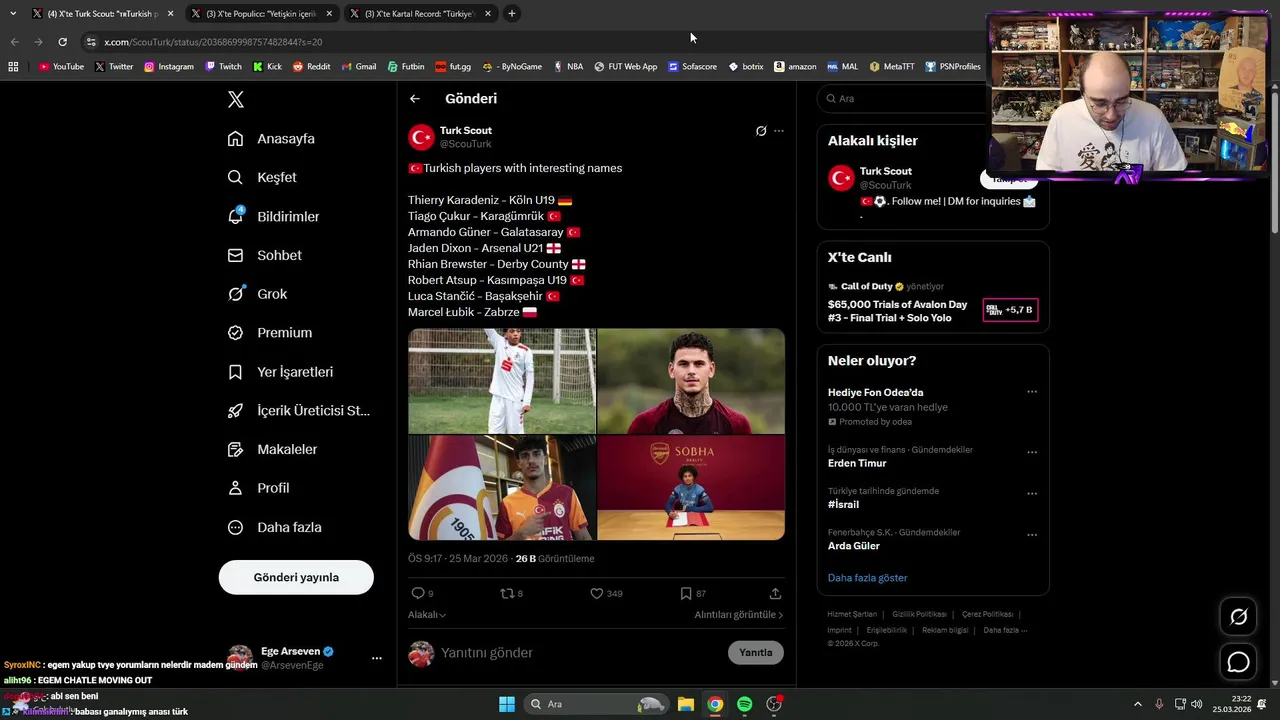The height and width of the screenshot is (720, 1280).
Task: Show hidden system tray icons
Action: click(1137, 704)
